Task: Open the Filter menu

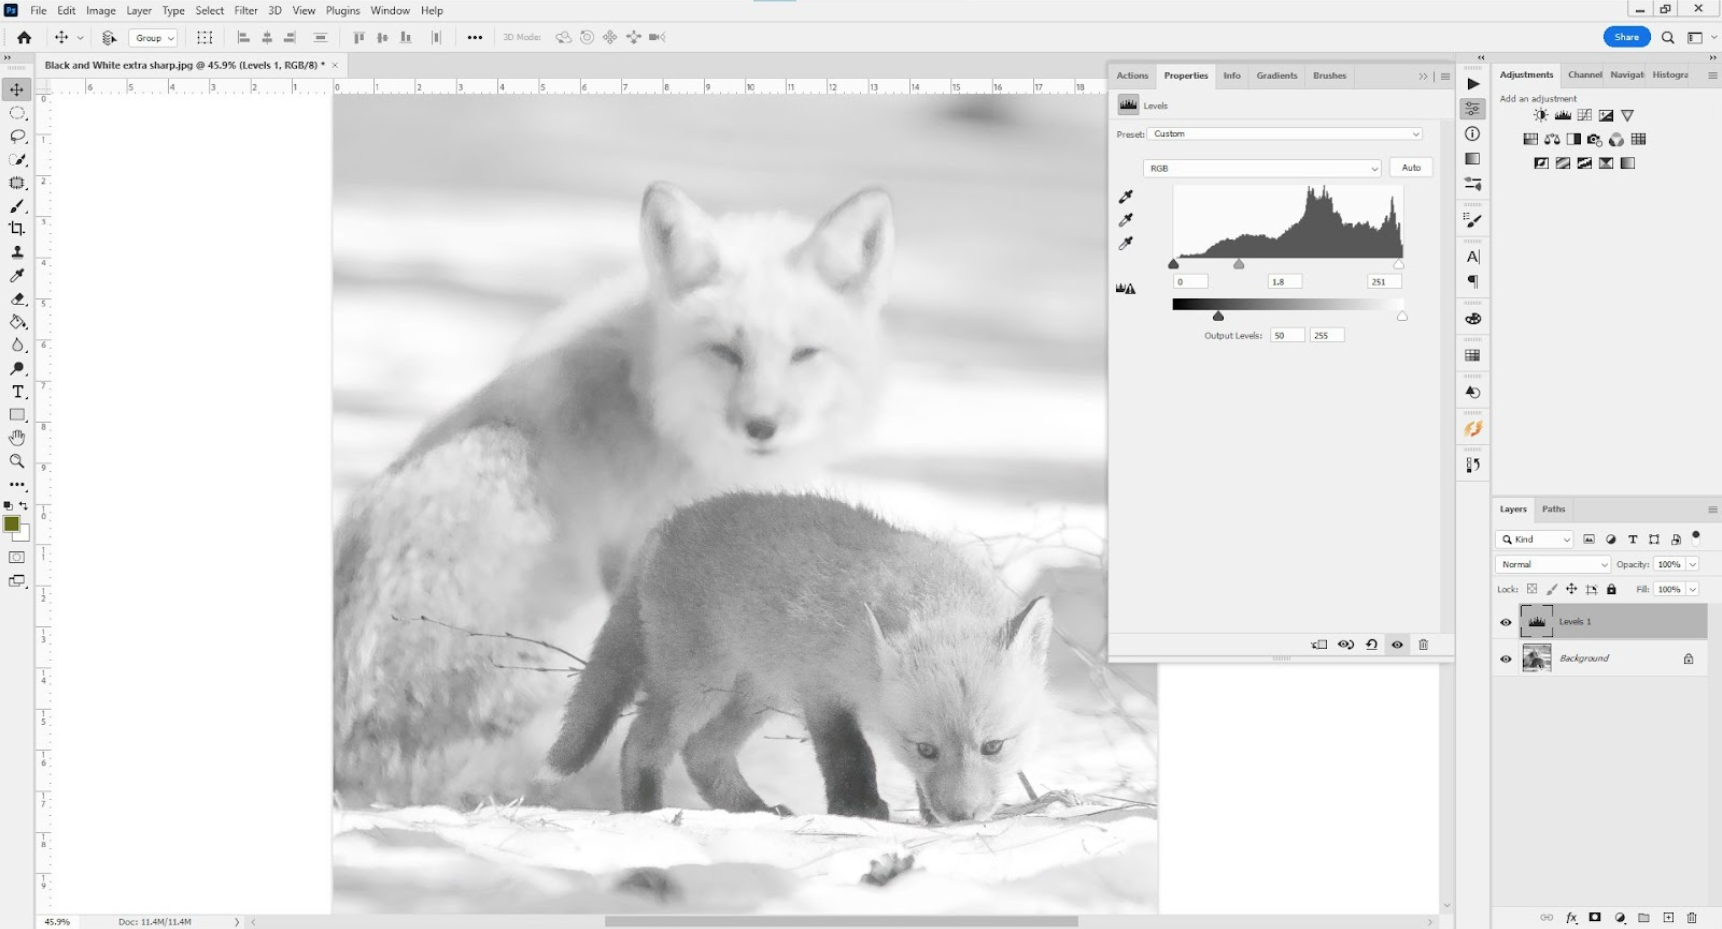Action: (x=246, y=11)
